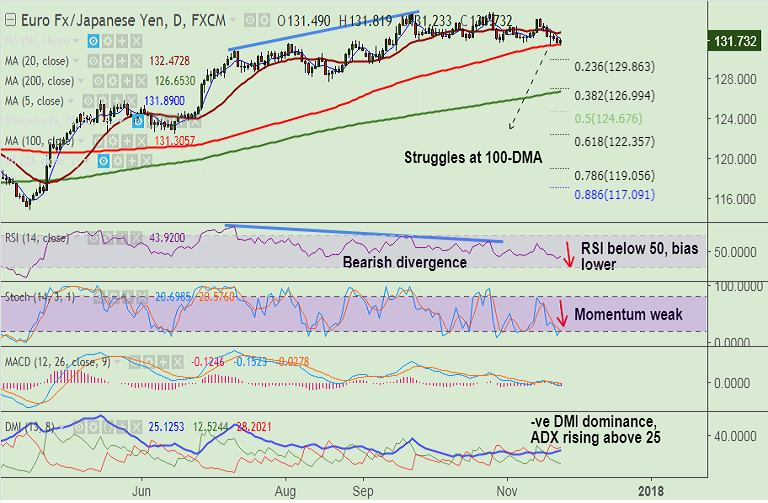Select 'Struggles at 100-DMA' text annotation

click(473, 158)
